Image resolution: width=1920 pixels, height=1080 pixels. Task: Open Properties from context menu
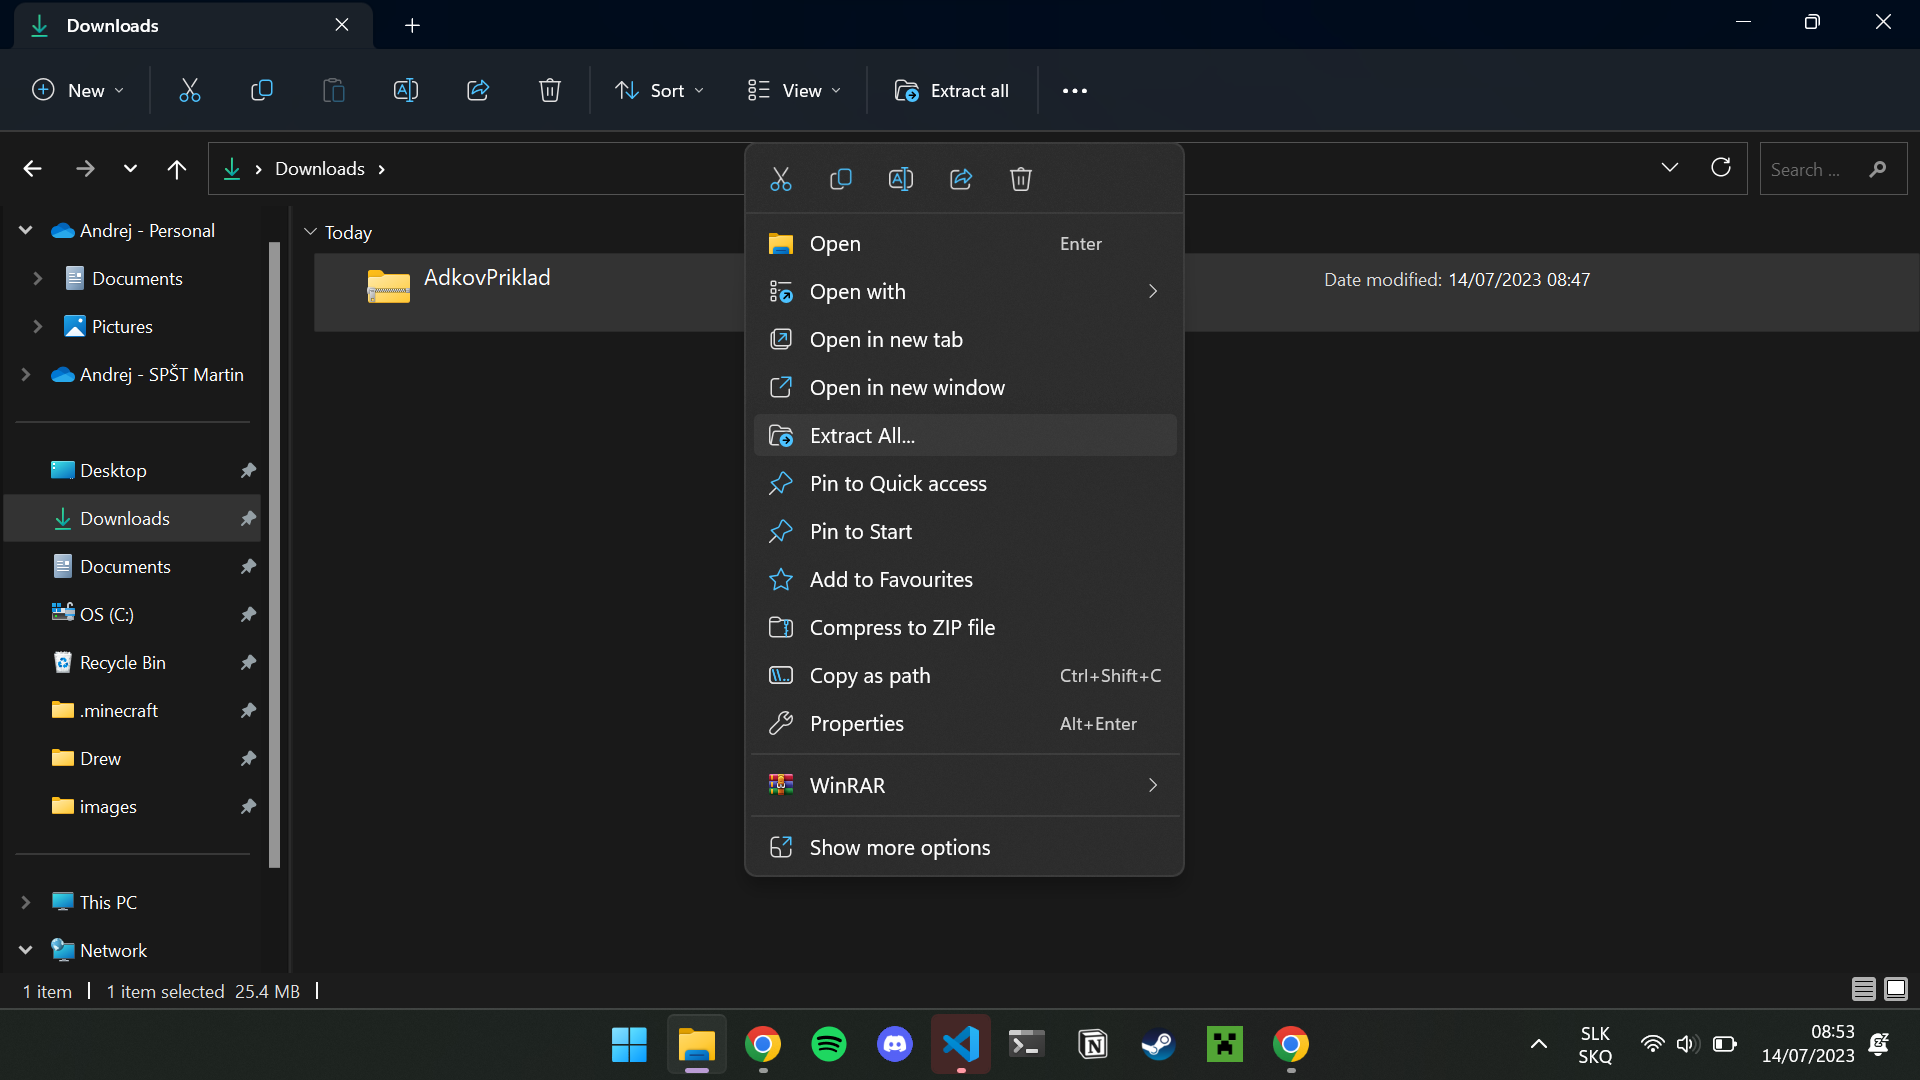(x=965, y=724)
